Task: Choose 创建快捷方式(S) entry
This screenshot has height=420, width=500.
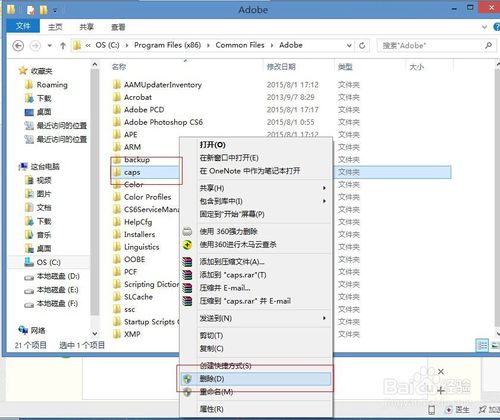Action: click(256, 366)
